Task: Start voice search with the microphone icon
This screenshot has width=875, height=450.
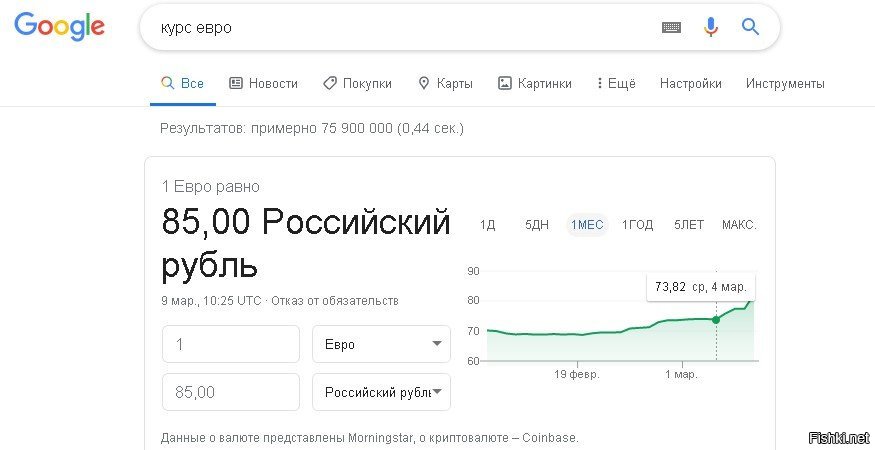Action: (710, 27)
